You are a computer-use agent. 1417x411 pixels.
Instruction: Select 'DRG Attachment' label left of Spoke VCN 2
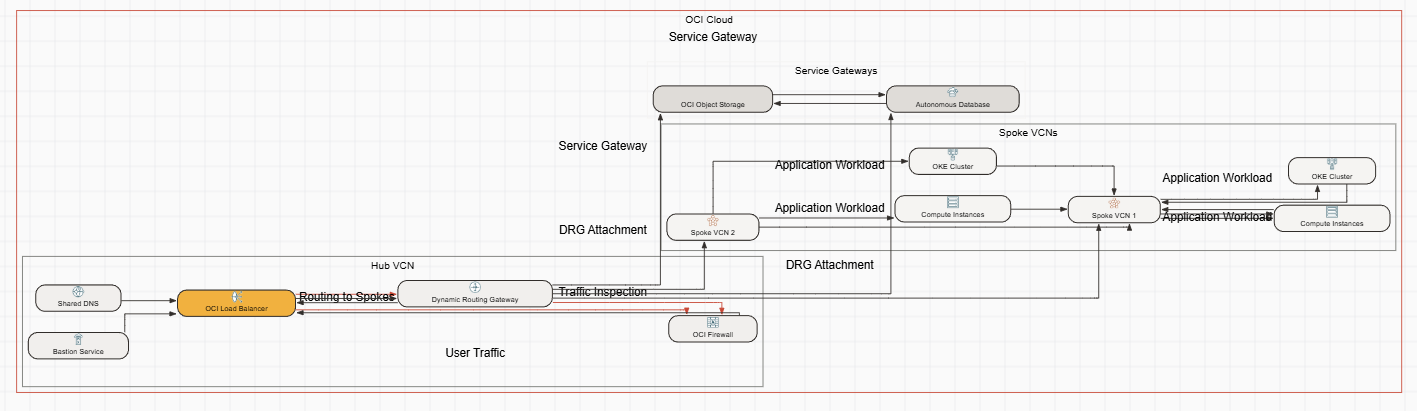602,230
